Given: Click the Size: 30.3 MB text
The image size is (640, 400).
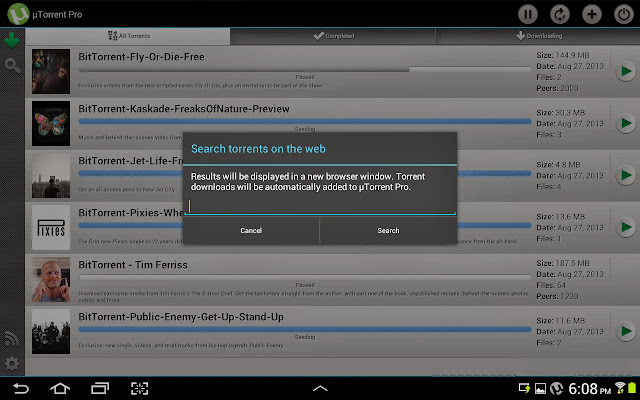Looking at the screenshot, I should pyautogui.click(x=560, y=113).
